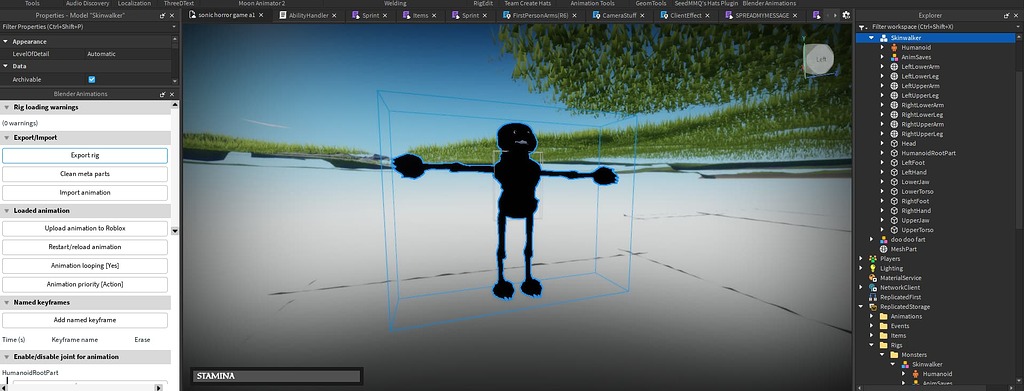
Task: Expand the LeftUpperArm node
Action: (882, 86)
